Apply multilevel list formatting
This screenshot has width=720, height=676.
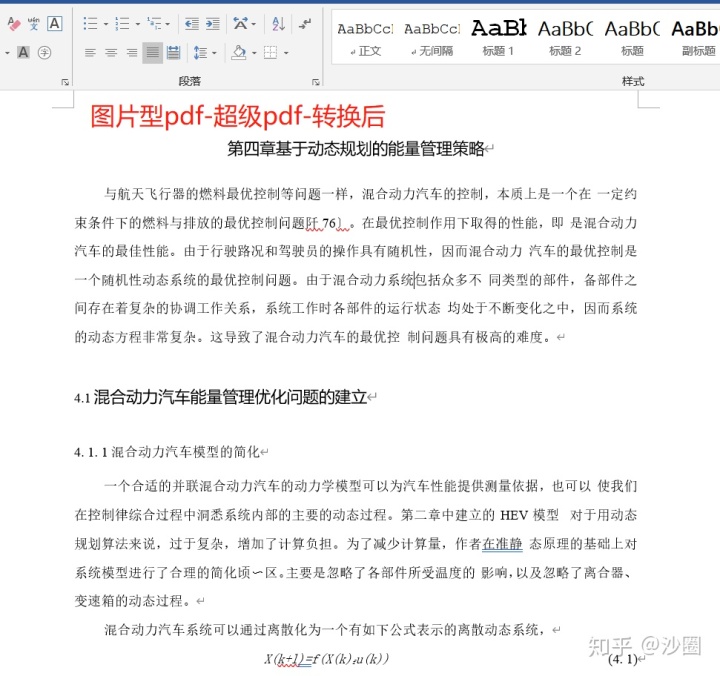(154, 23)
